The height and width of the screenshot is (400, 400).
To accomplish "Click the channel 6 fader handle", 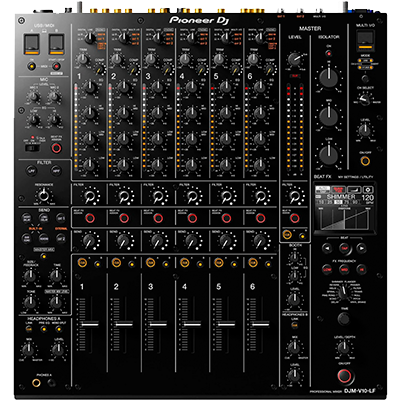I will pyautogui.click(x=260, y=324).
